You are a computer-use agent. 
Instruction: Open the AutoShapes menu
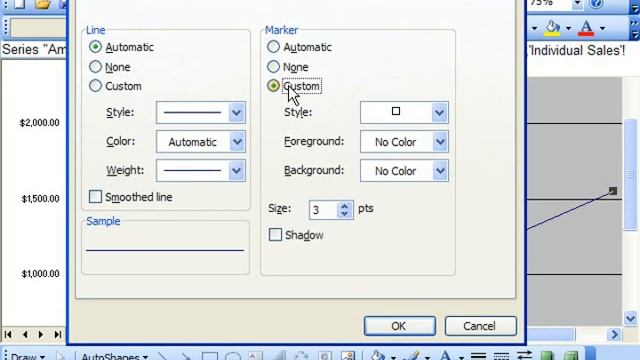[114, 356]
